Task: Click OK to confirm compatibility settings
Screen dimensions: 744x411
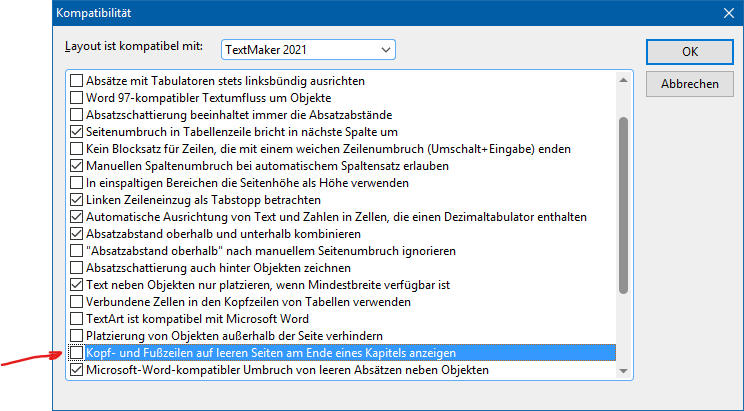Action: point(689,51)
